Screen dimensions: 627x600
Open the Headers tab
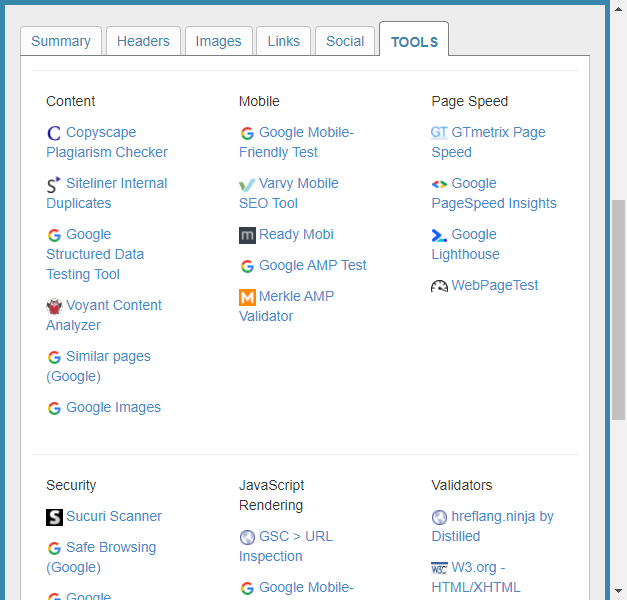pos(143,41)
